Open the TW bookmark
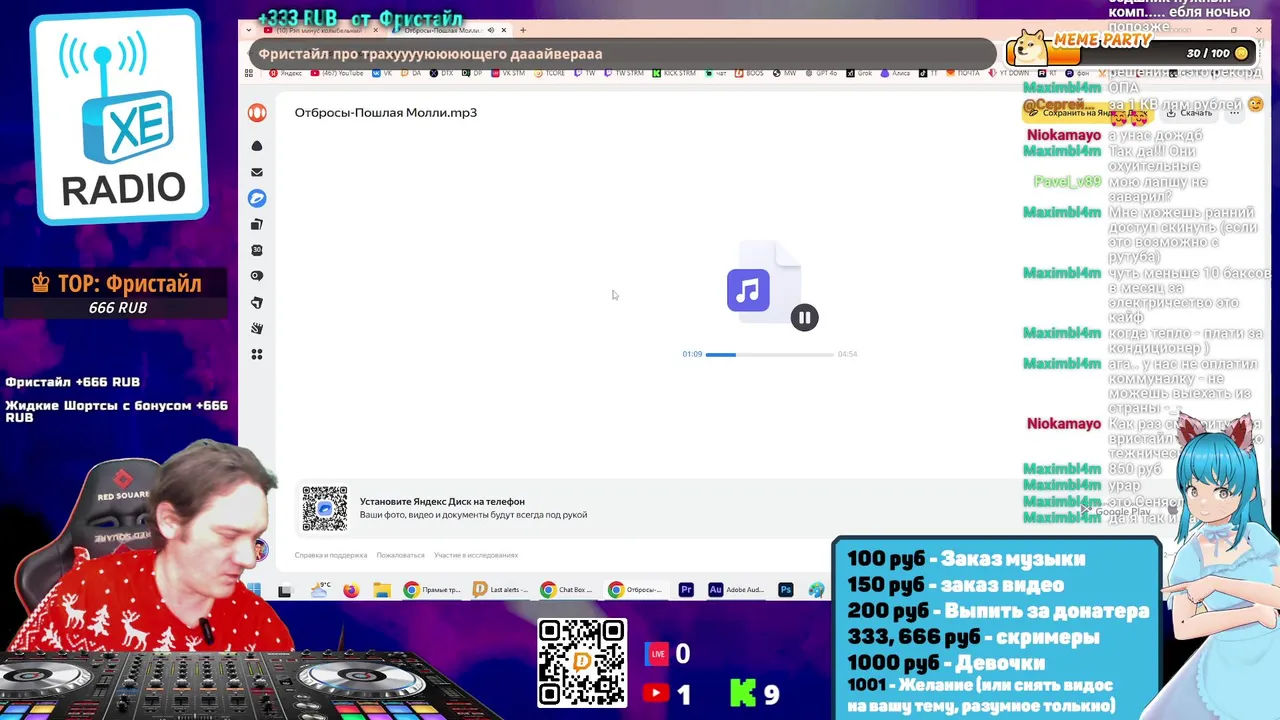Image resolution: width=1280 pixels, height=720 pixels. 585,73
